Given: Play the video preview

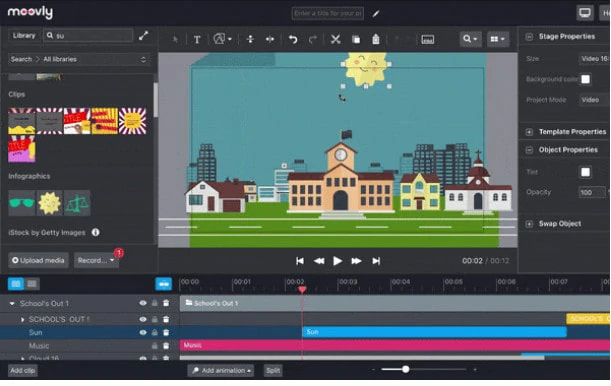Looking at the screenshot, I should coord(337,261).
